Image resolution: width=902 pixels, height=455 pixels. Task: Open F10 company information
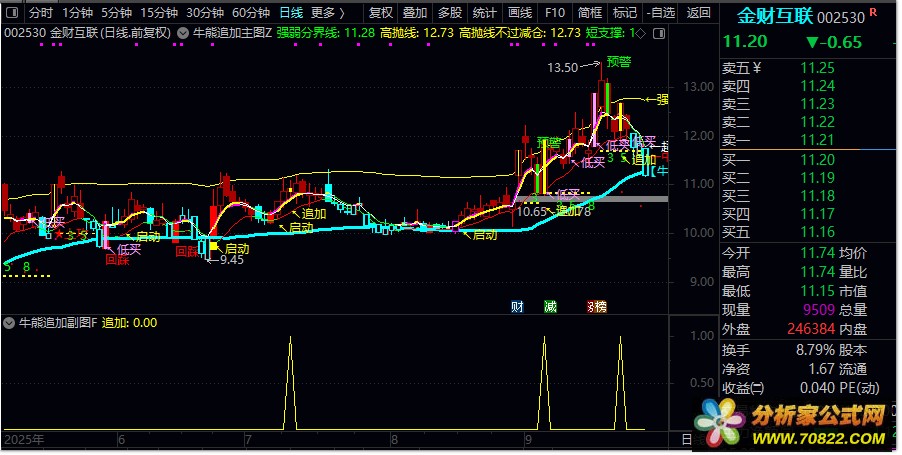[555, 12]
